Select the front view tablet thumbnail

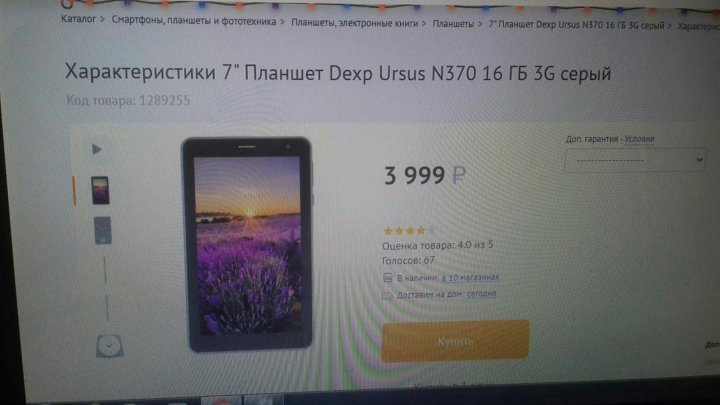(100, 190)
